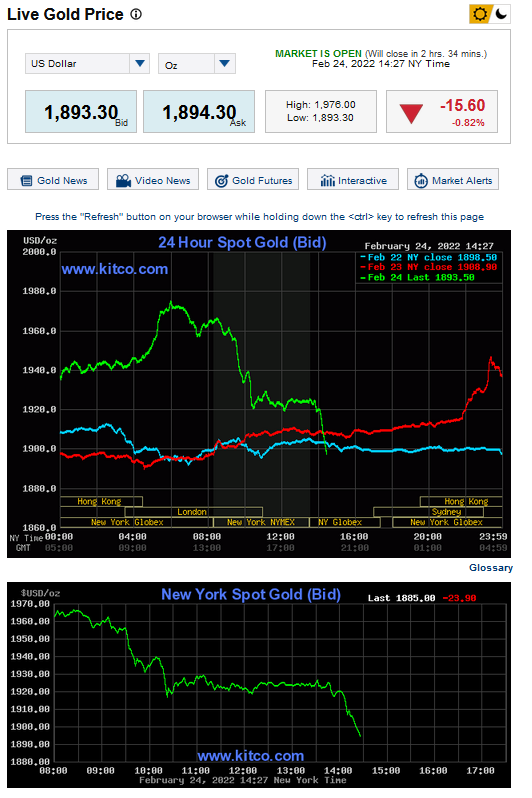Click the US Dollar dropdown arrow
Screen dimensions: 532x798
click(139, 64)
